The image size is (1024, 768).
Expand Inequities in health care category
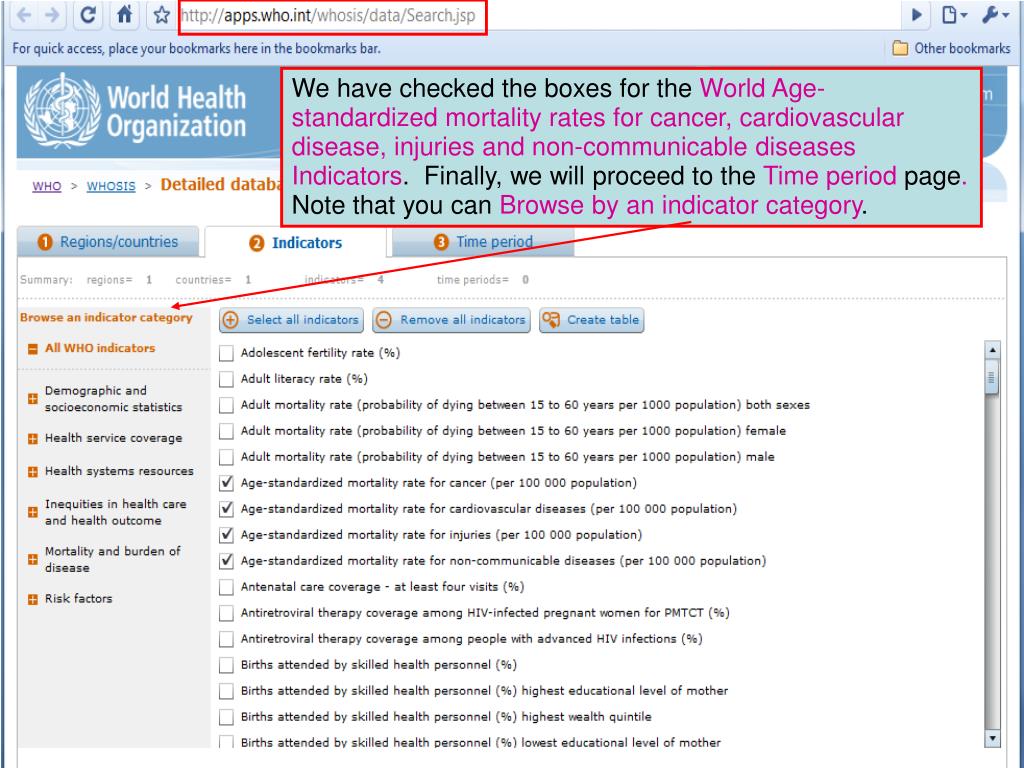click(33, 513)
